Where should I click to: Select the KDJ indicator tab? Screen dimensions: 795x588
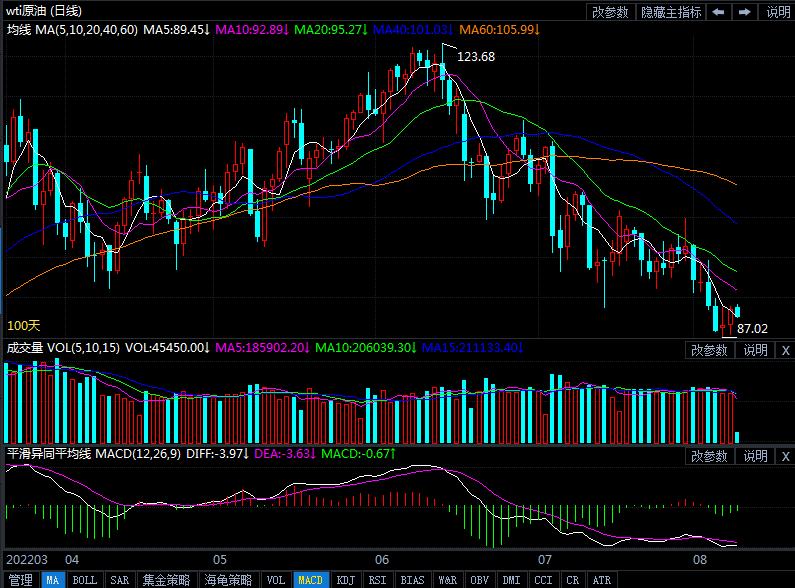[x=345, y=580]
